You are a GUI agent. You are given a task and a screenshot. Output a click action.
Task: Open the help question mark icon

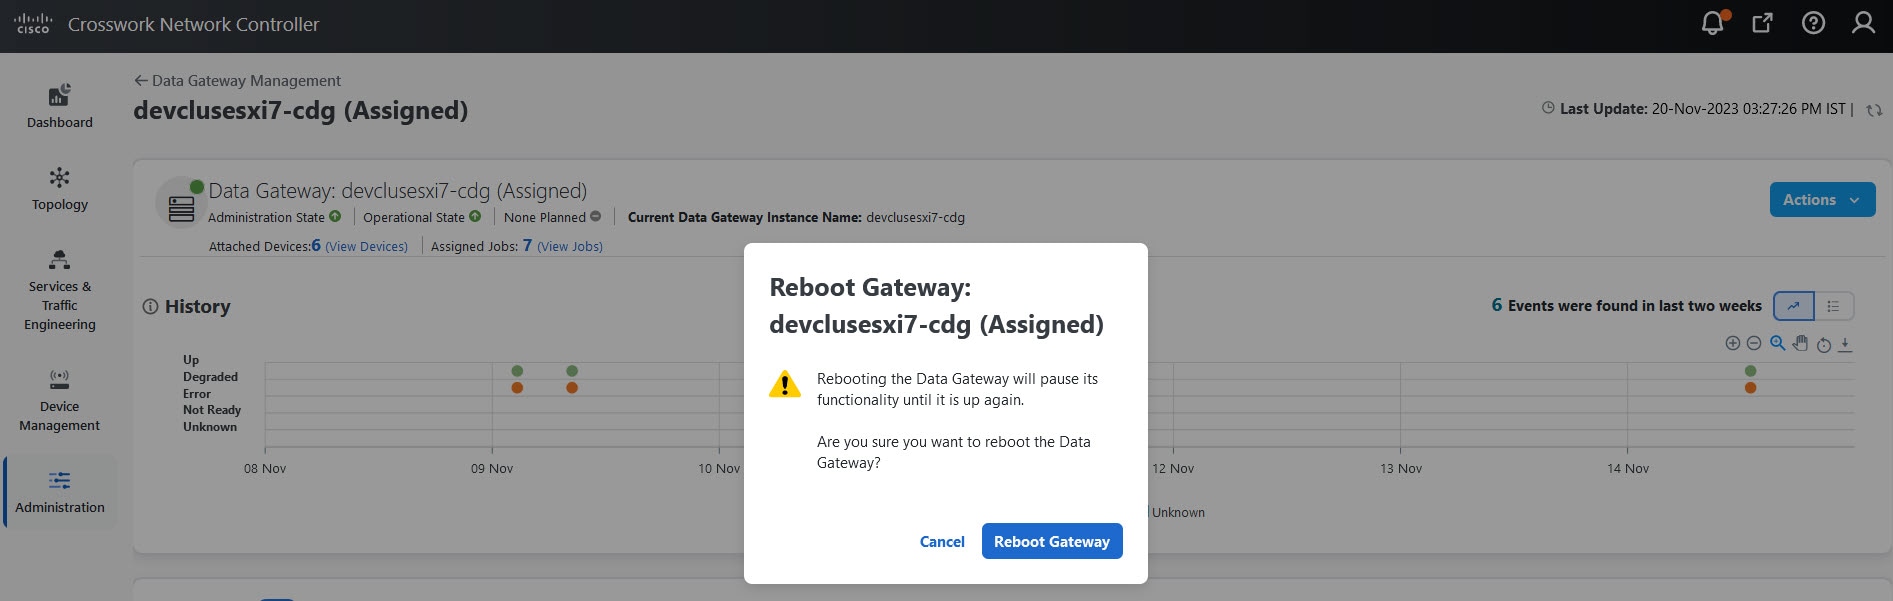point(1813,23)
